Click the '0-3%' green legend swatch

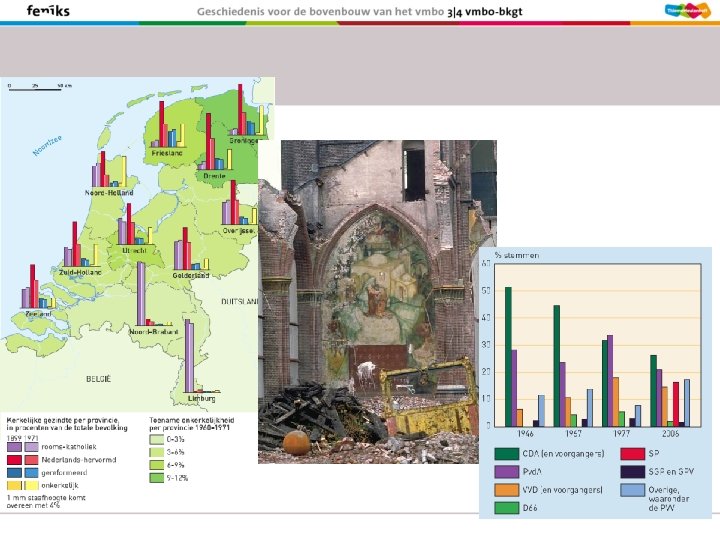156,439
